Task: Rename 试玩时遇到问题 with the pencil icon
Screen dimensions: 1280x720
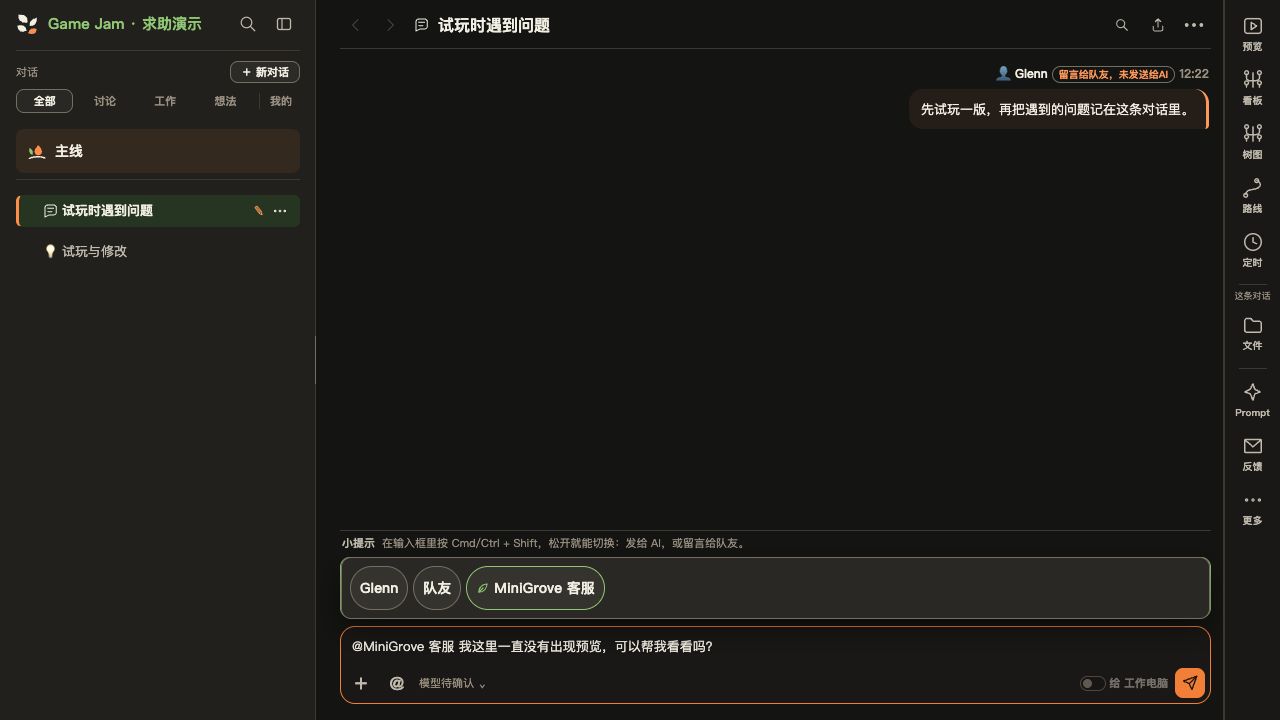Action: (x=258, y=211)
